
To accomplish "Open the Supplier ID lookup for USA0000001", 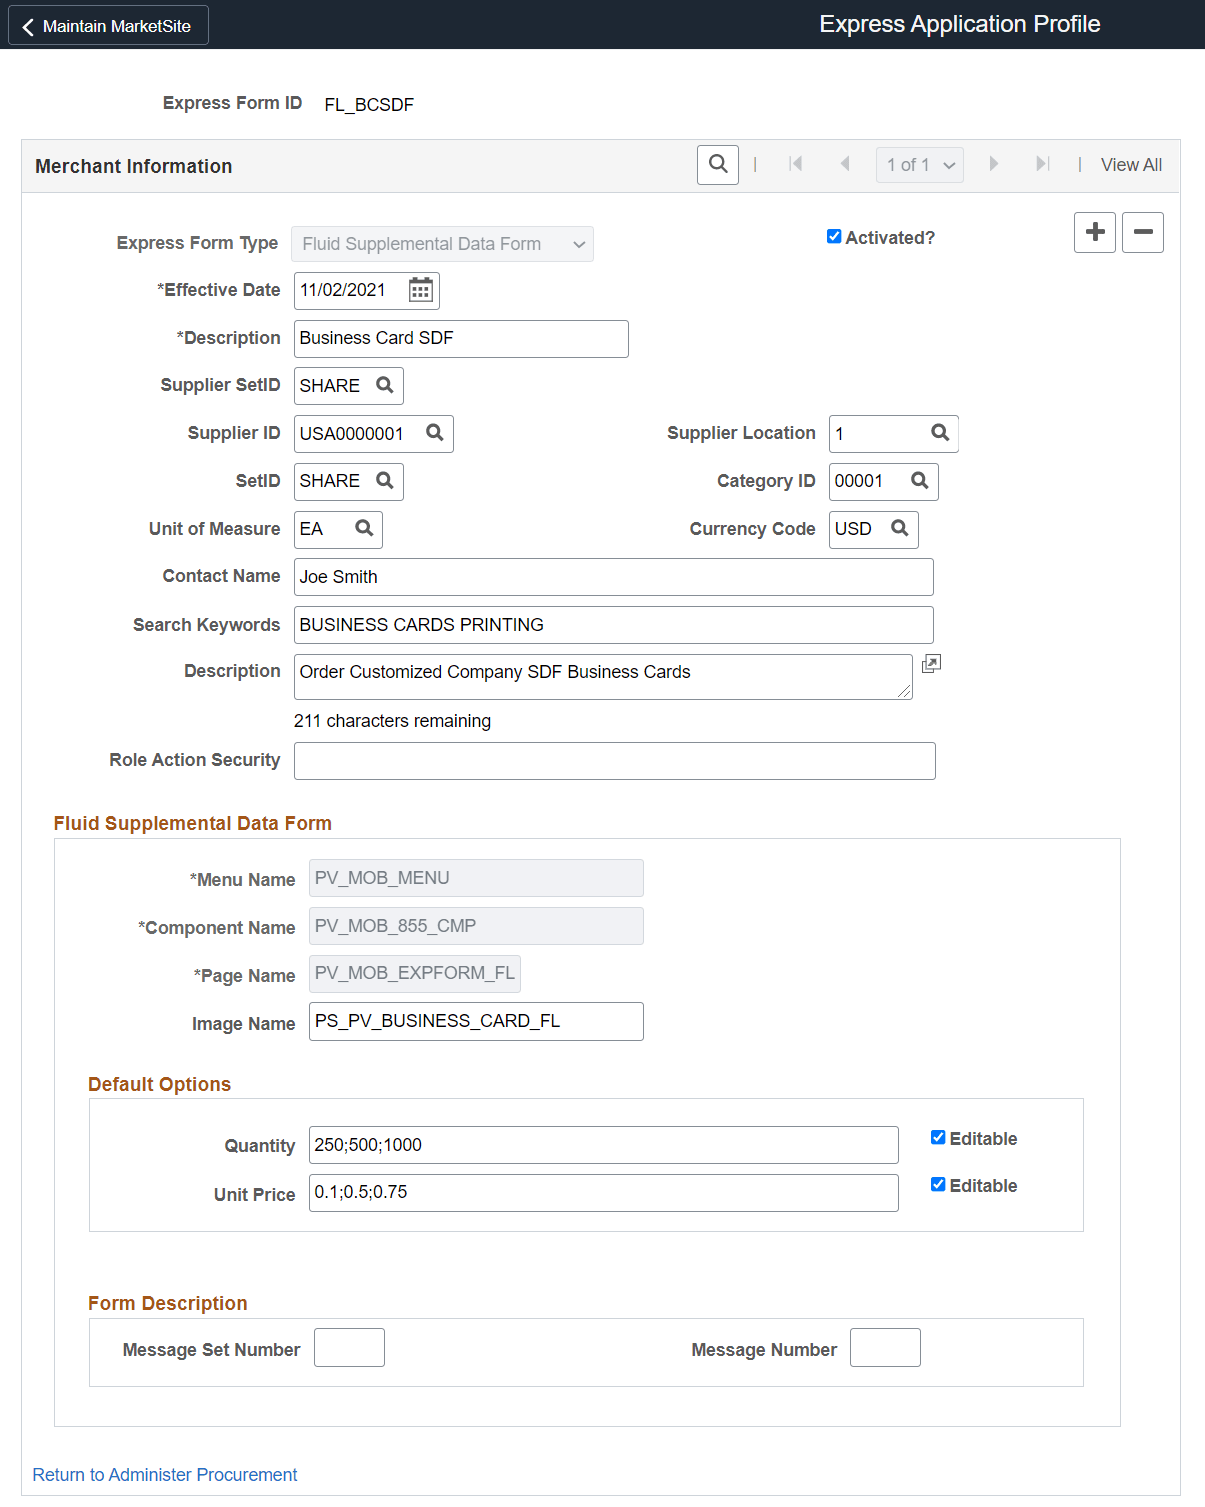I will tap(434, 433).
